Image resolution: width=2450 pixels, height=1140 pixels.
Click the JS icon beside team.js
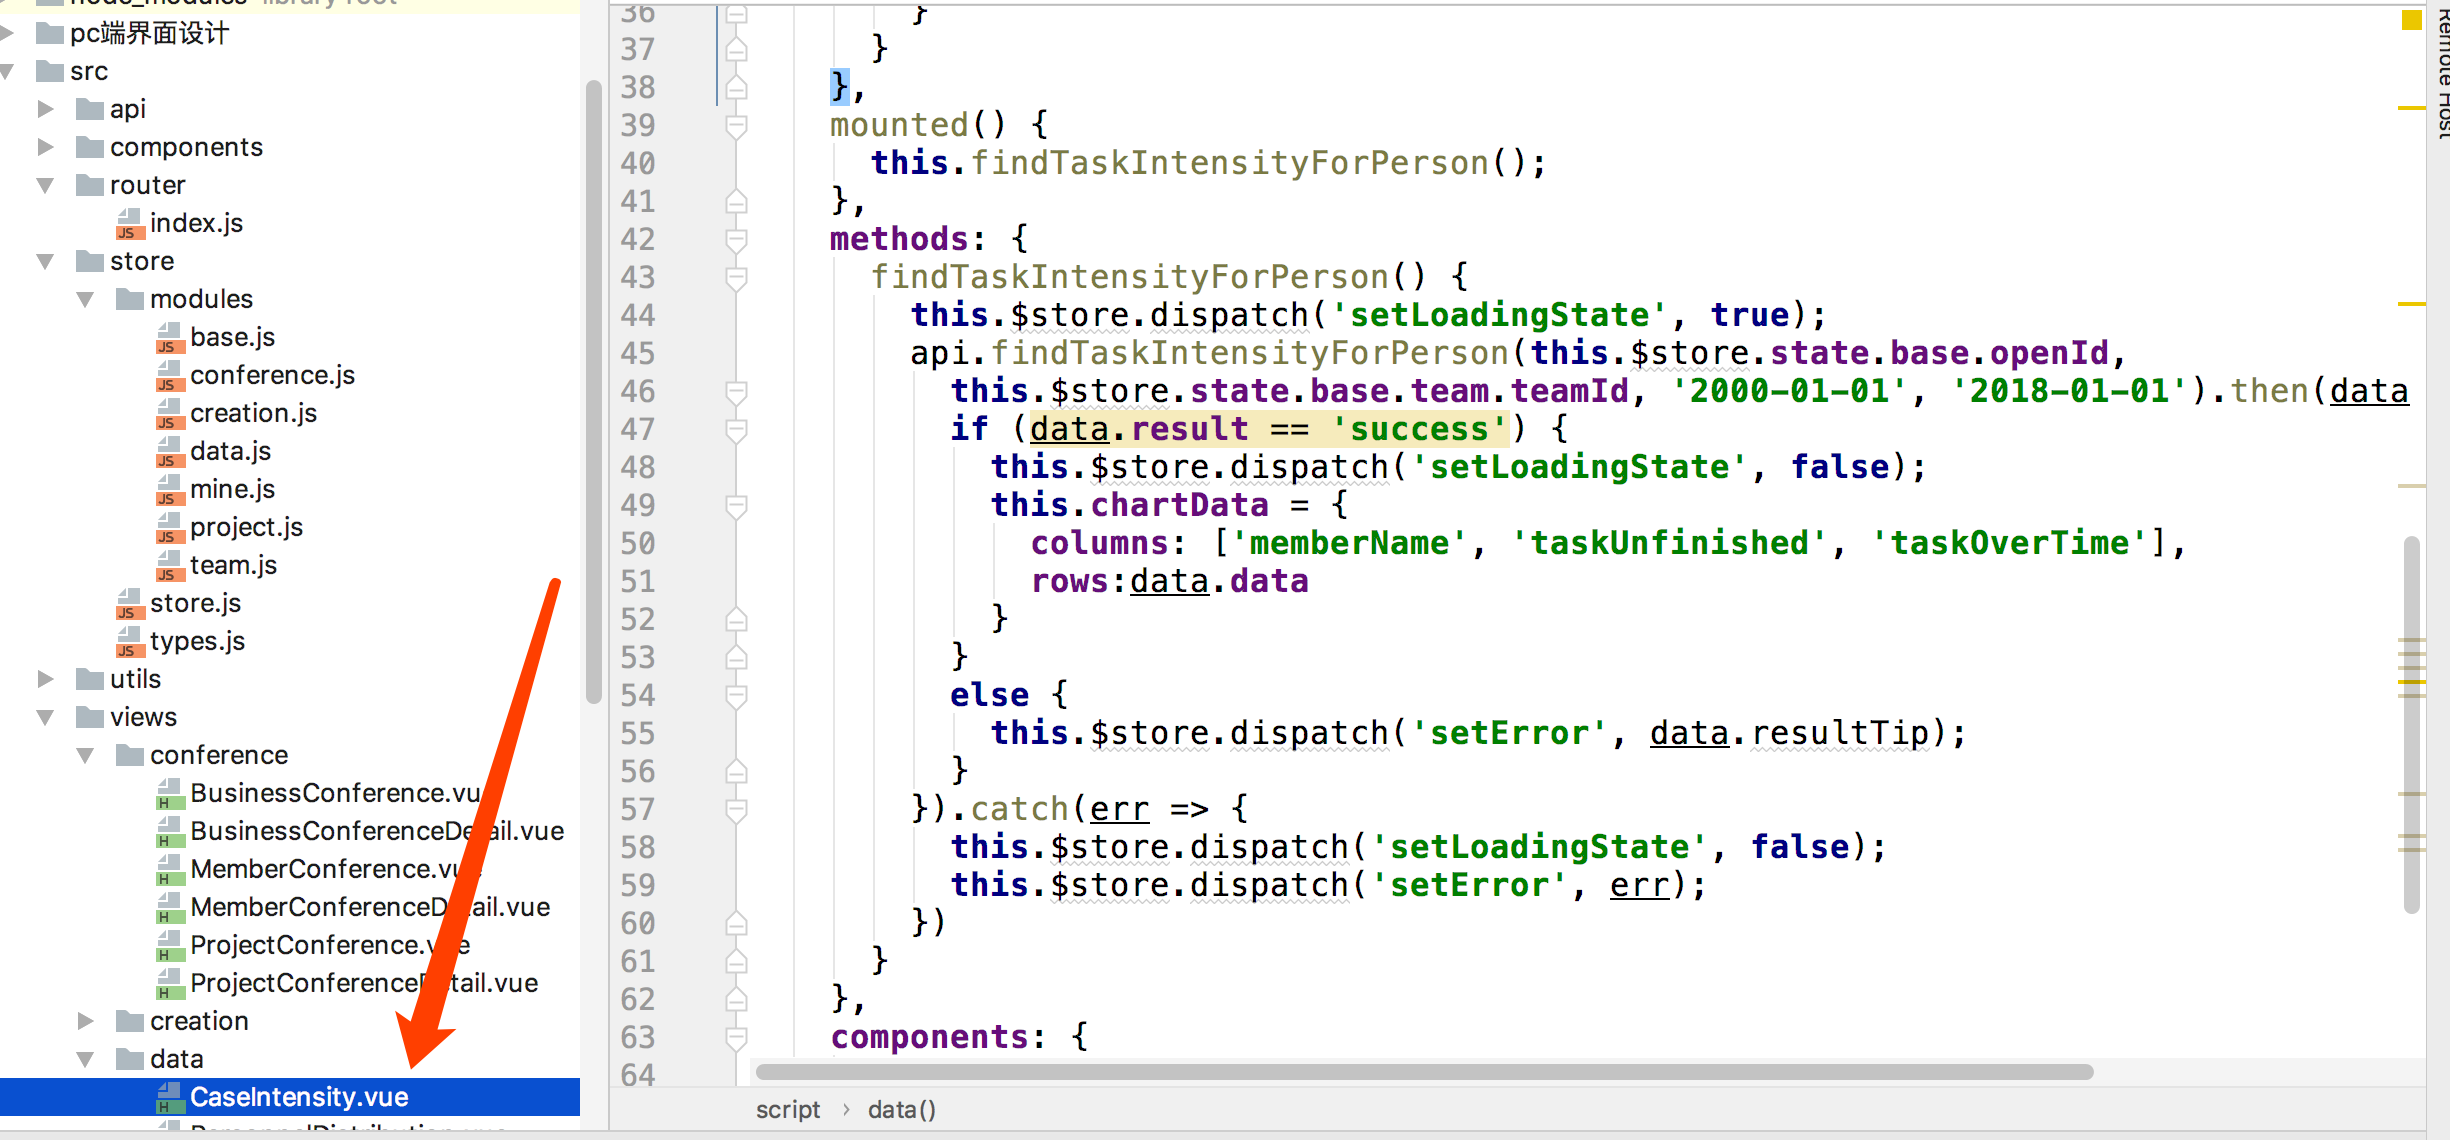[x=170, y=565]
